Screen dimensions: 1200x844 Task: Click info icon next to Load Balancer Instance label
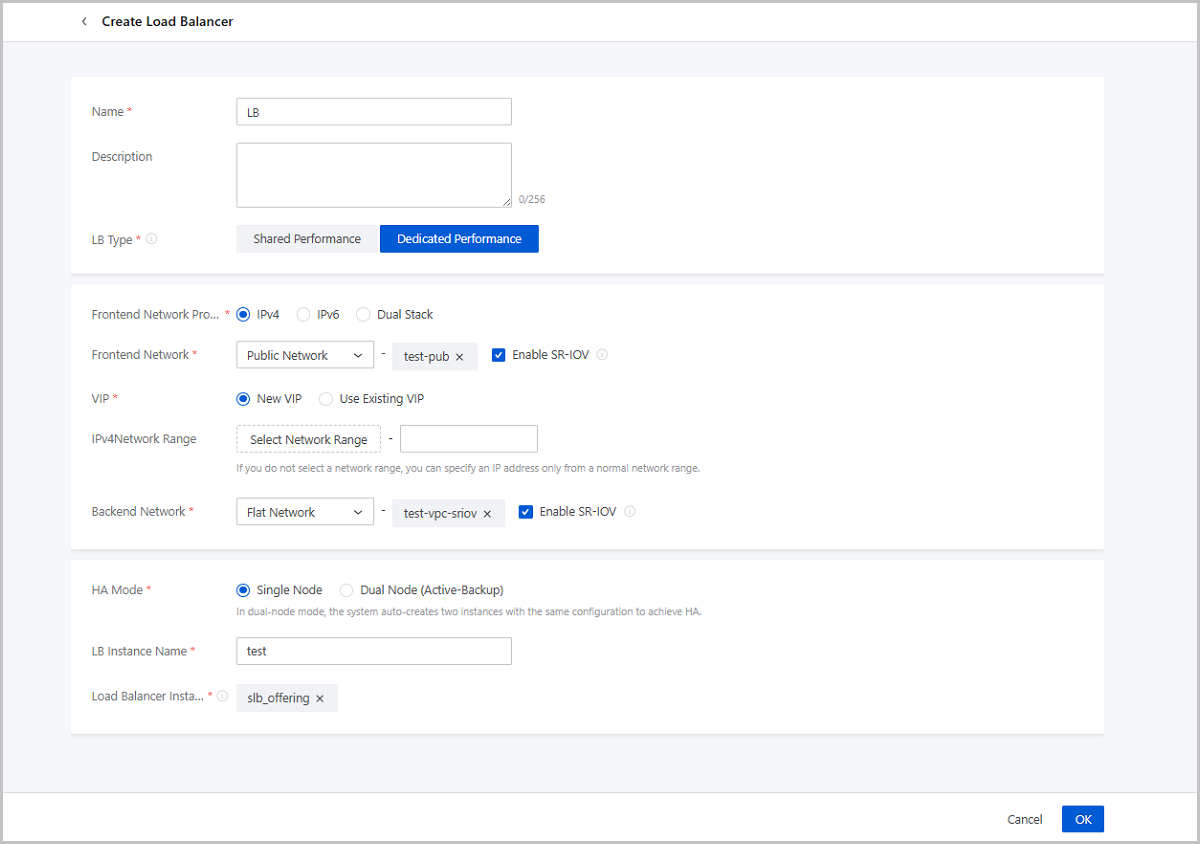tap(222, 696)
